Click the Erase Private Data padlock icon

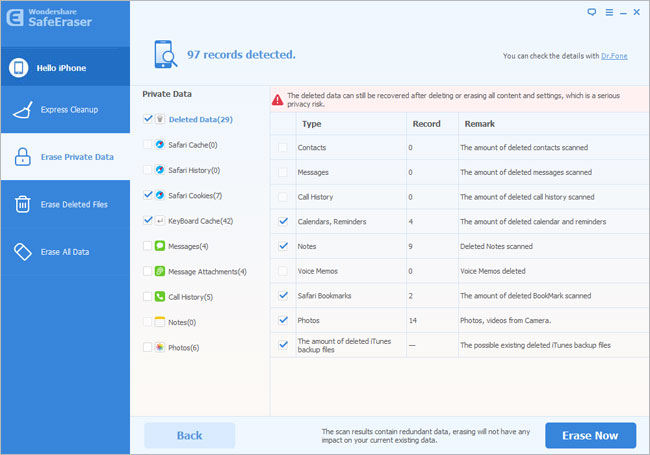pos(22,157)
